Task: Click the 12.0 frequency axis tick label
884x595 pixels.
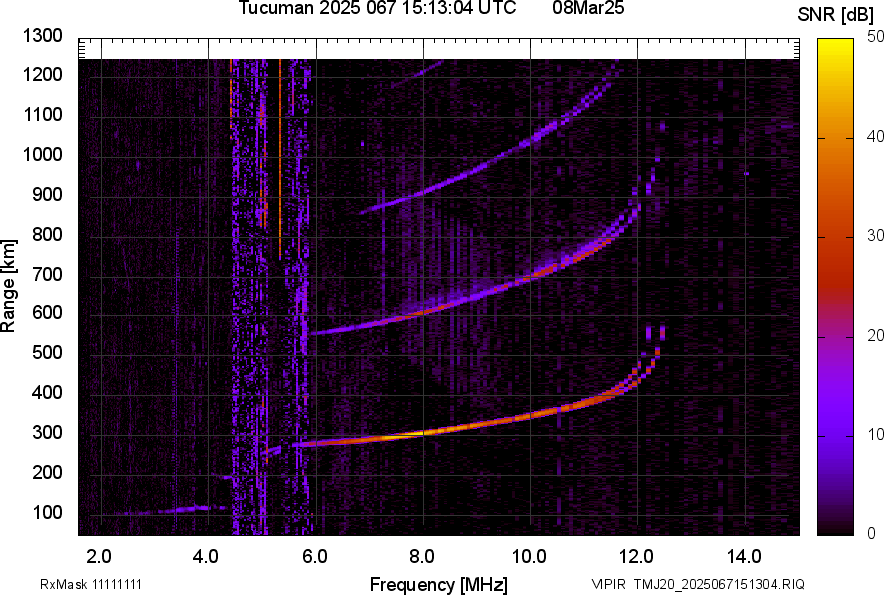Action: coord(636,557)
